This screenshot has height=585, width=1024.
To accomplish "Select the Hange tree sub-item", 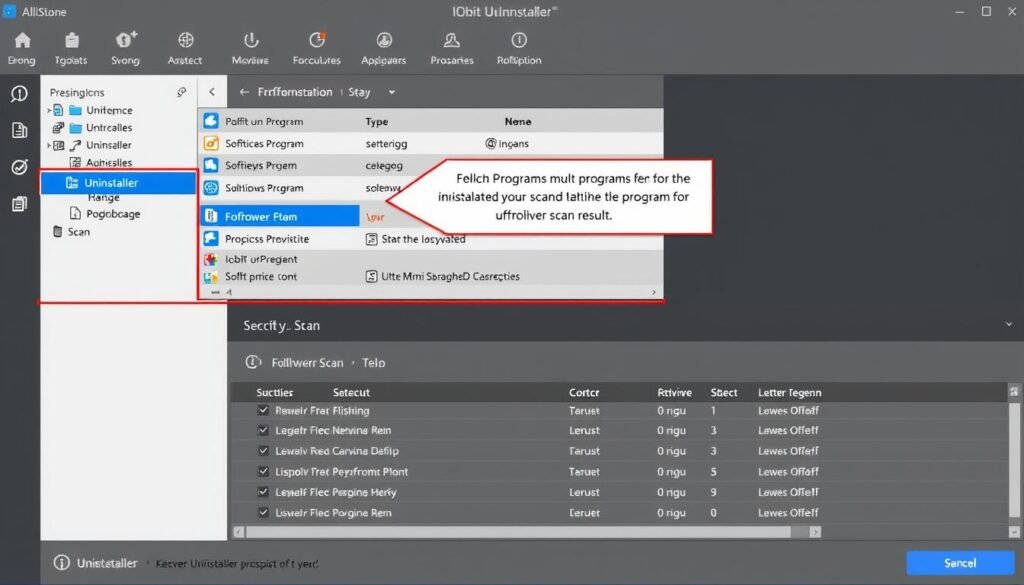I will [x=103, y=197].
